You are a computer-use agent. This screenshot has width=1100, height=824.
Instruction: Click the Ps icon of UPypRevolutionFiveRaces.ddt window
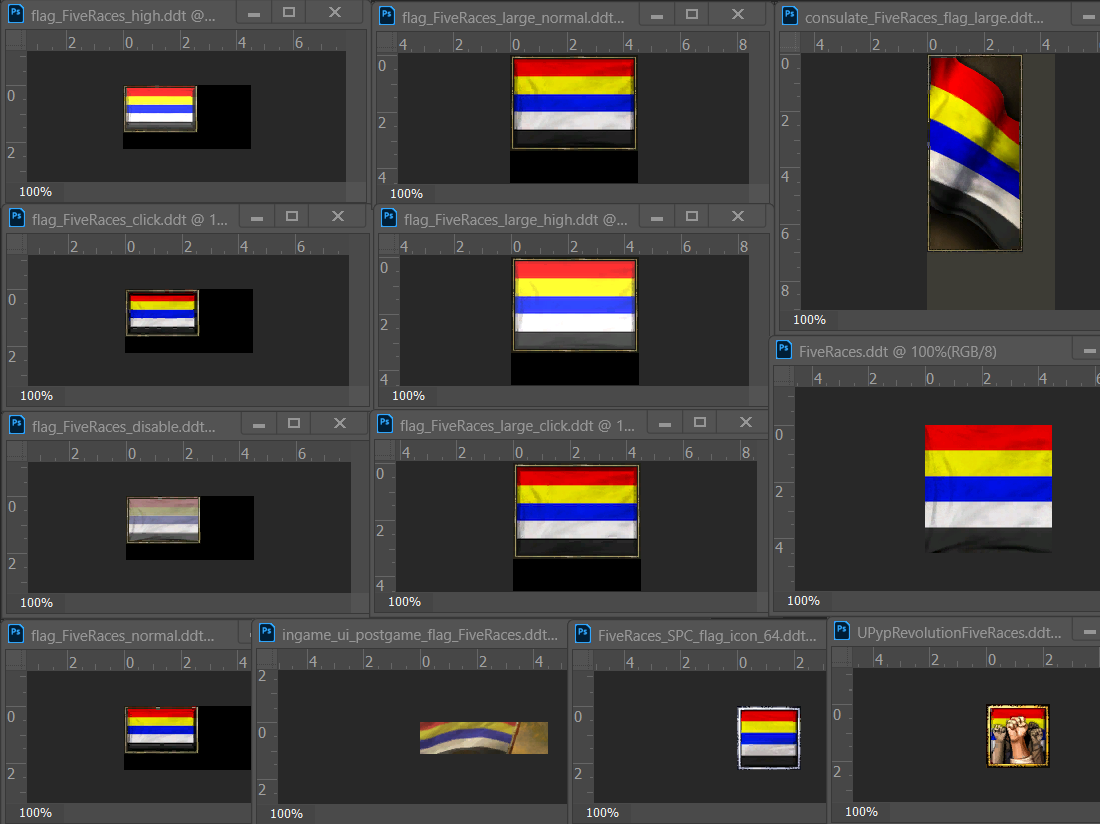pos(842,632)
